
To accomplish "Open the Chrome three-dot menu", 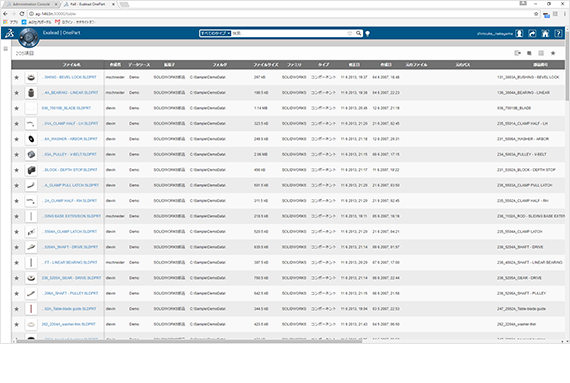I will (565, 14).
